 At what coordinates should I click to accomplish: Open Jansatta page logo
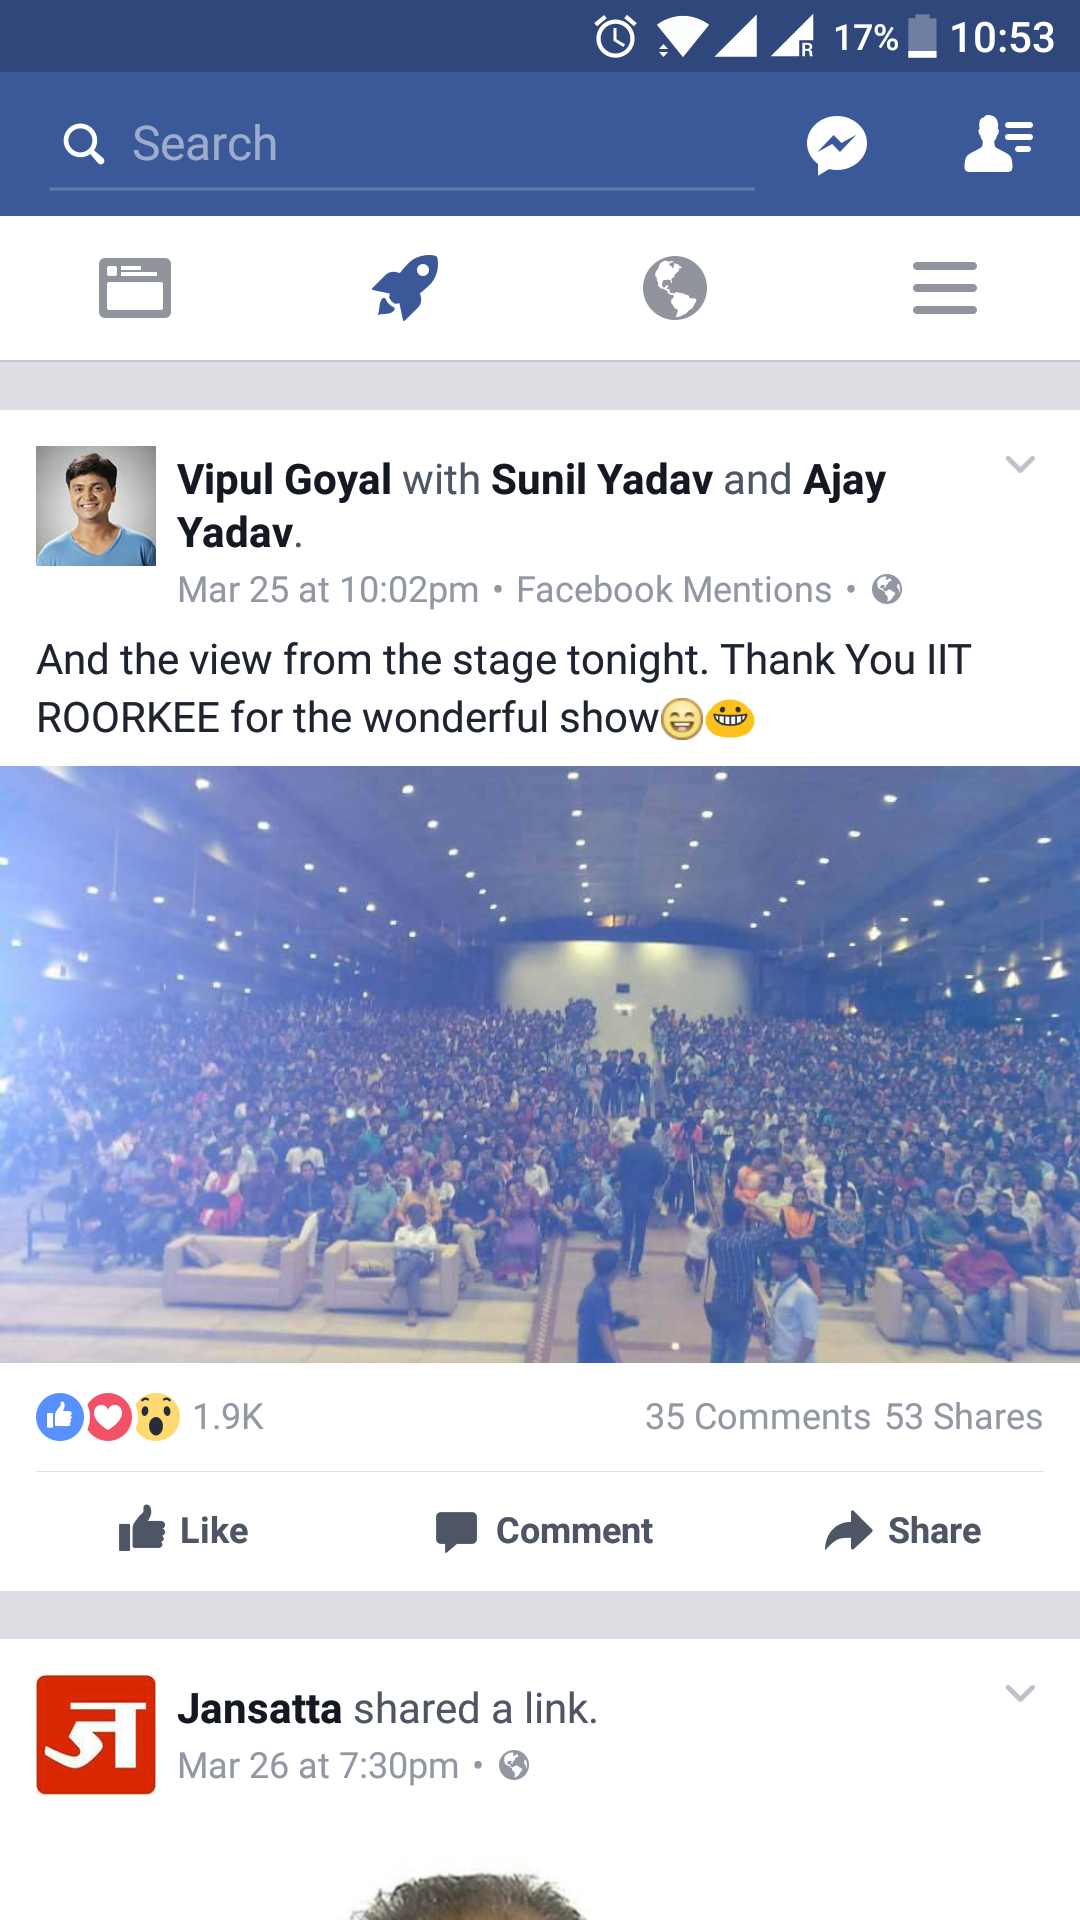pyautogui.click(x=96, y=1735)
